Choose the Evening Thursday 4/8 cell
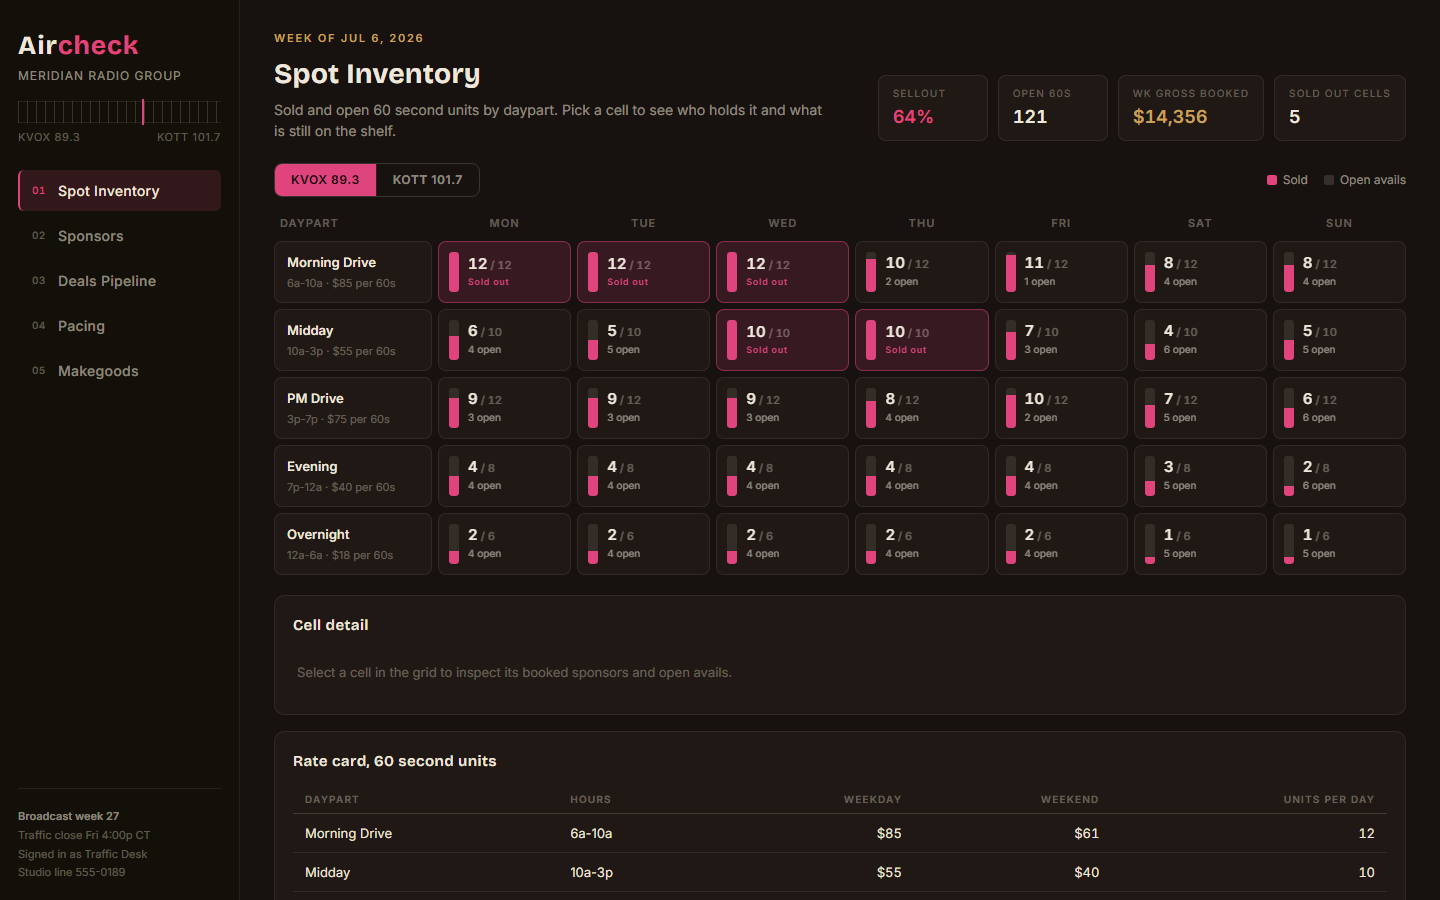This screenshot has height=900, width=1440. point(921,476)
